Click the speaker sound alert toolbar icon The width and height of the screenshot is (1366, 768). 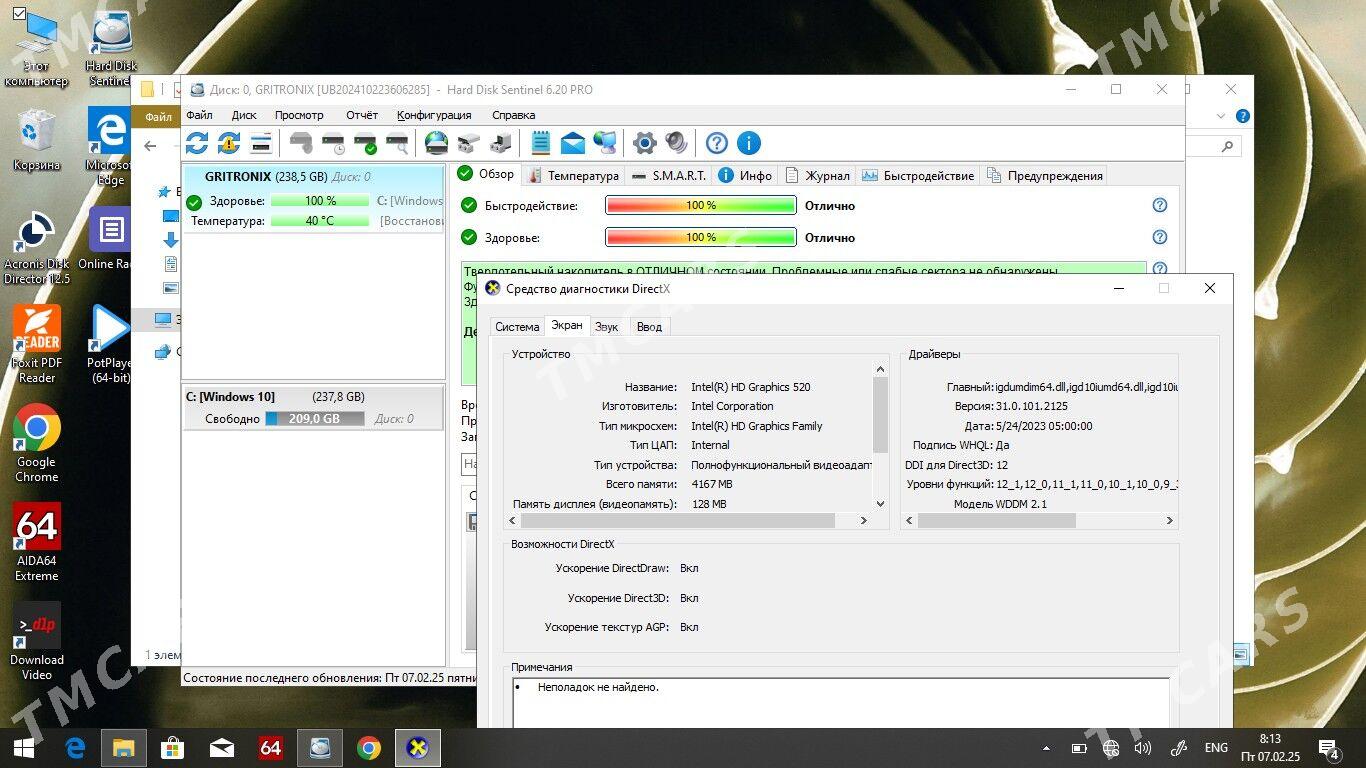(677, 143)
